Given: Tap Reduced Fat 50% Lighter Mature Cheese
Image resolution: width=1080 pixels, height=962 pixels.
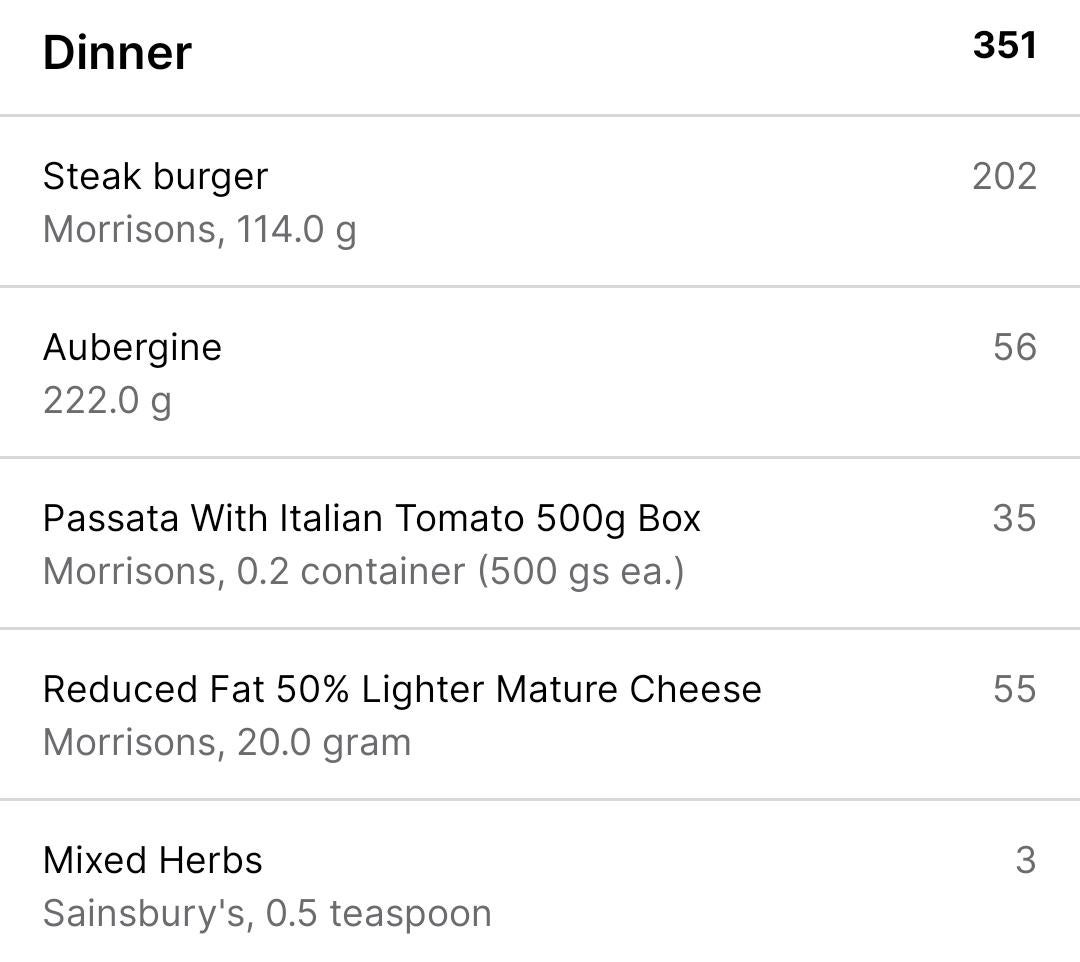Looking at the screenshot, I should (x=540, y=714).
